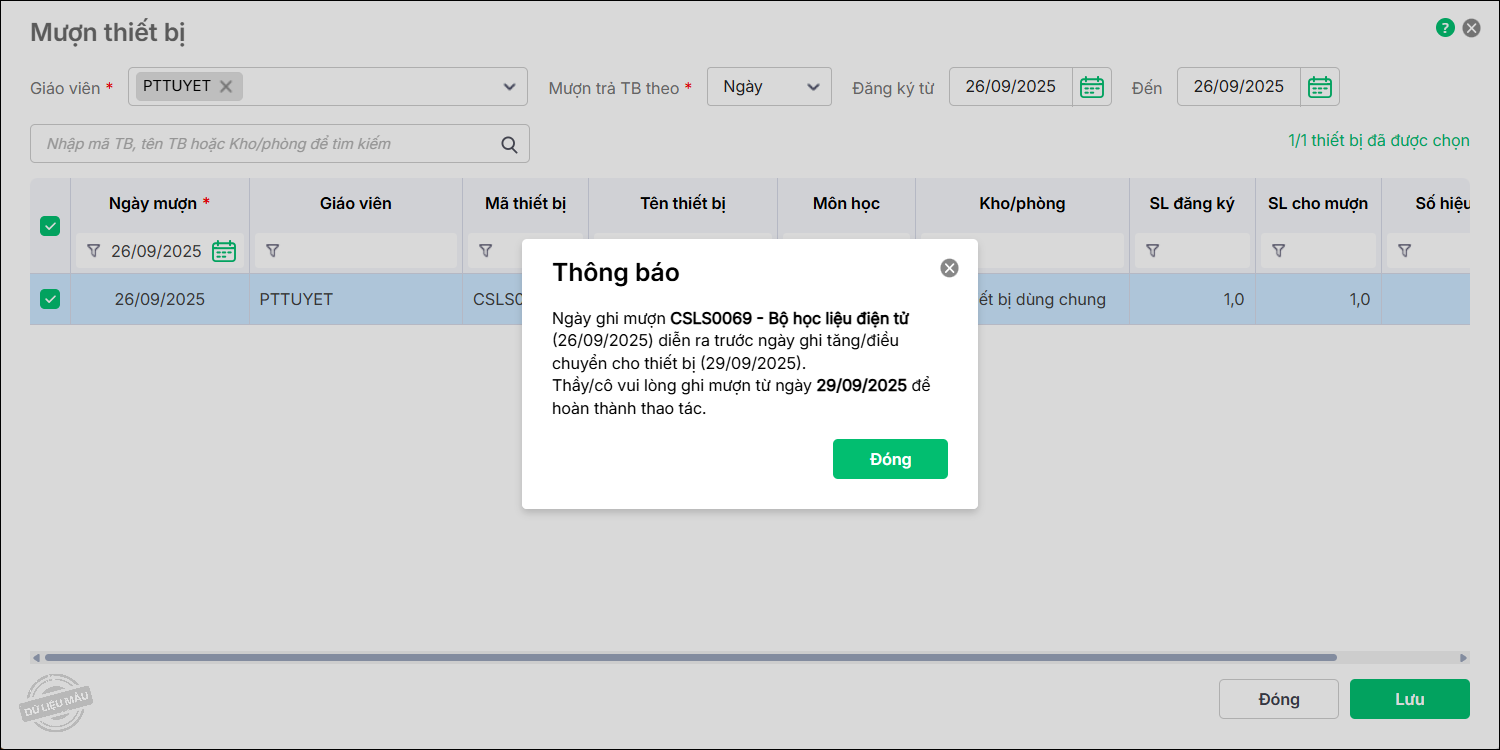Click filter icon in Giáo viên column

click(x=272, y=251)
